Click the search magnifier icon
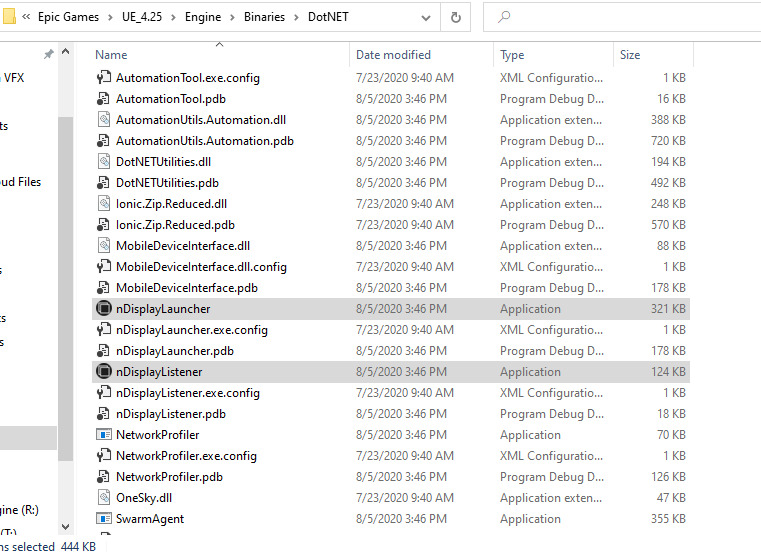This screenshot has height=558, width=761. pos(504,17)
